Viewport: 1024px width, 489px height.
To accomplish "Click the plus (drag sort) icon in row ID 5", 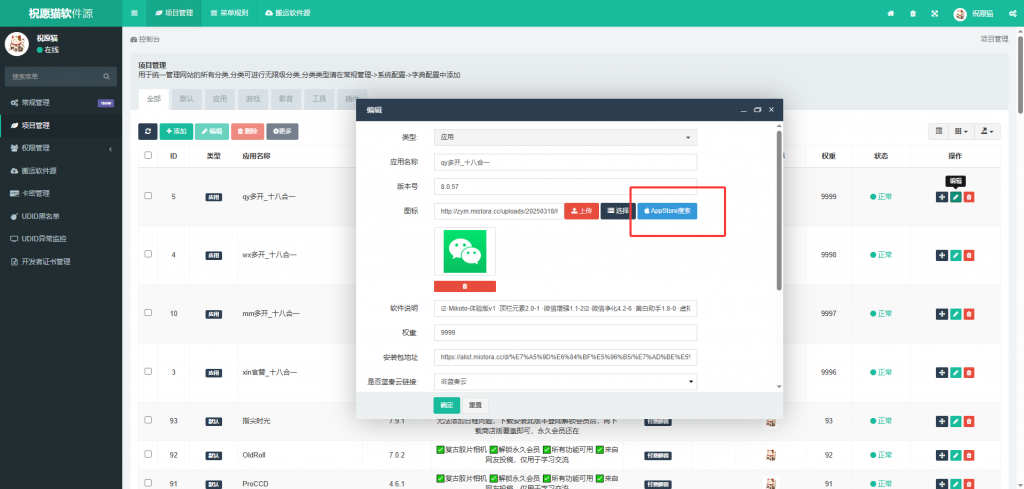I will [x=942, y=197].
